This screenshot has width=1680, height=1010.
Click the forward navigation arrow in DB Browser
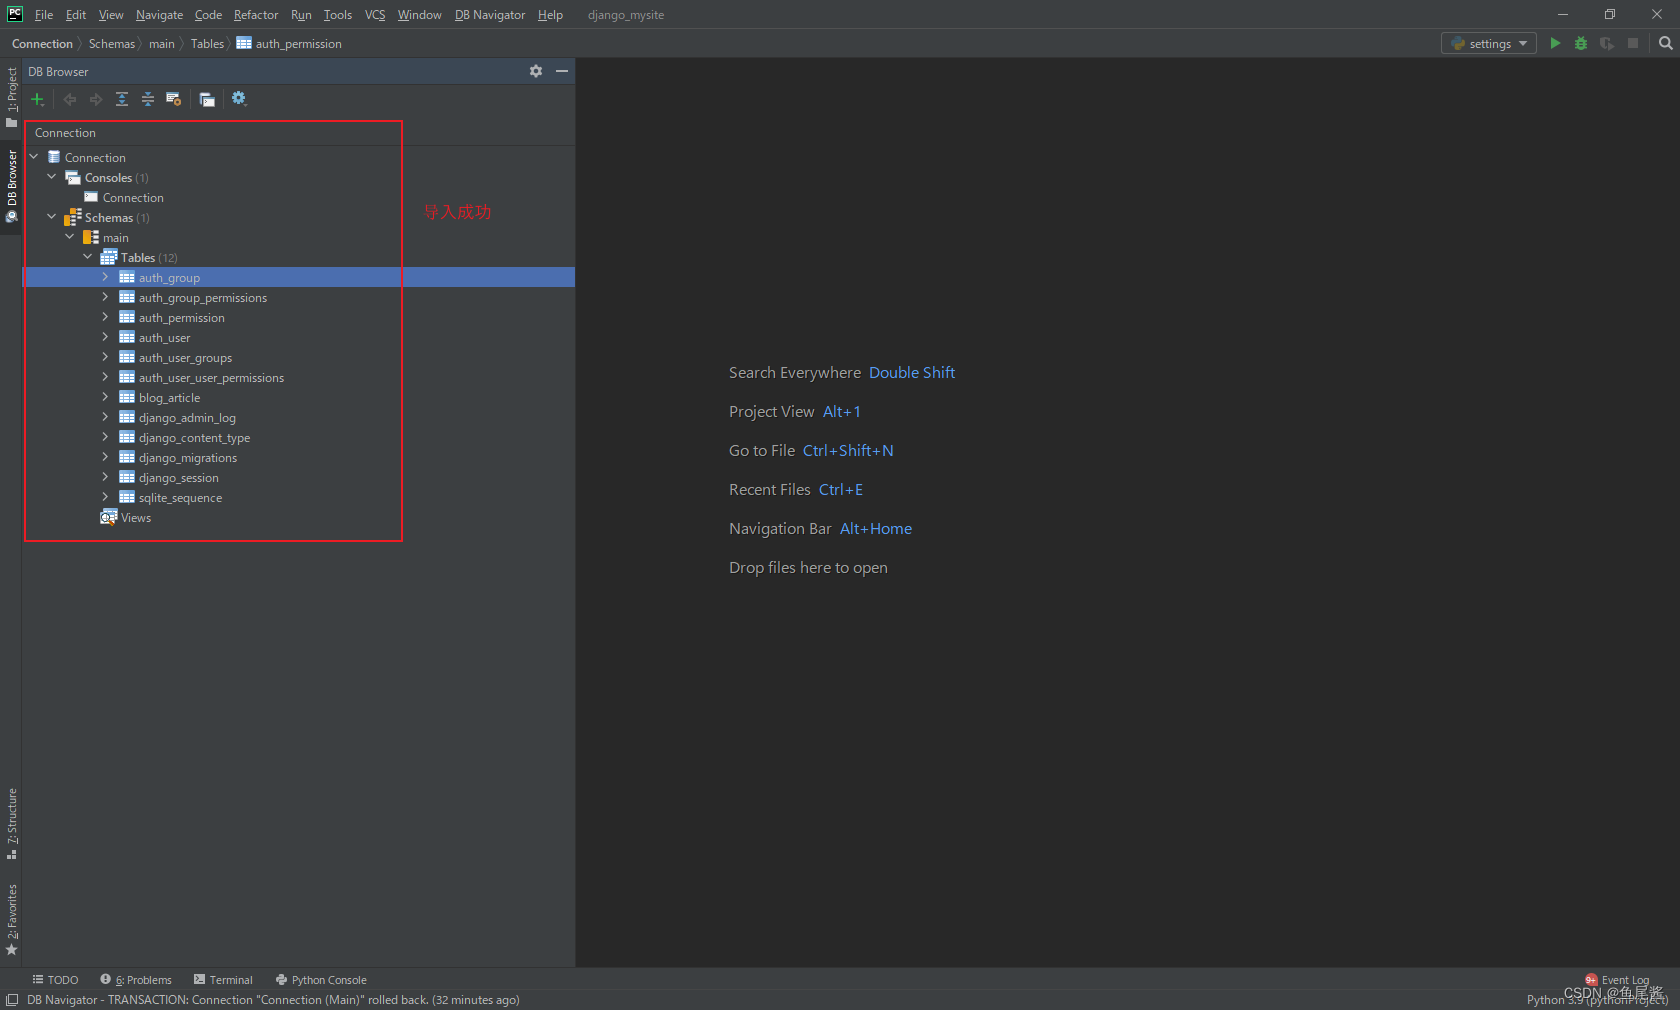pos(96,99)
